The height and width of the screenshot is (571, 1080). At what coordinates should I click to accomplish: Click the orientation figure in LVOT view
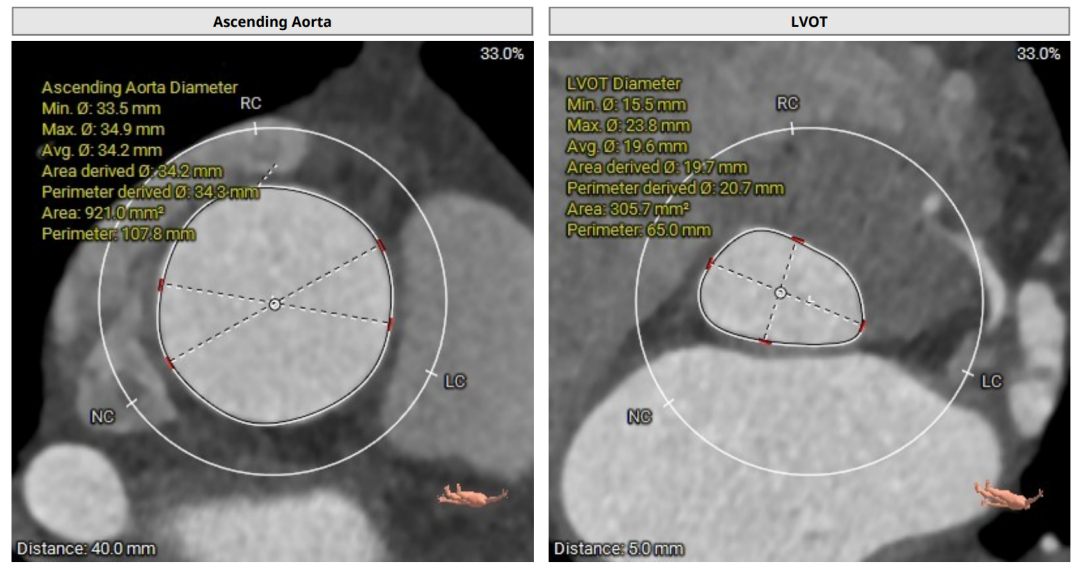tap(1009, 495)
